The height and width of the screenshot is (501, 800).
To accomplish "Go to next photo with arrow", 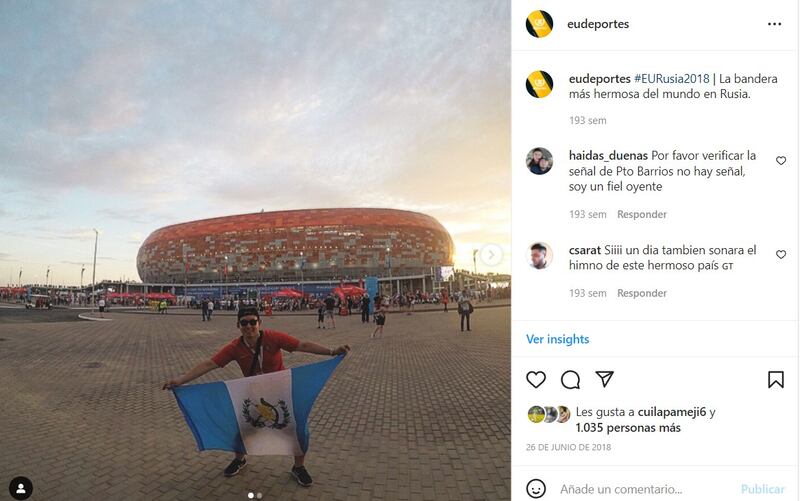I will coord(491,255).
